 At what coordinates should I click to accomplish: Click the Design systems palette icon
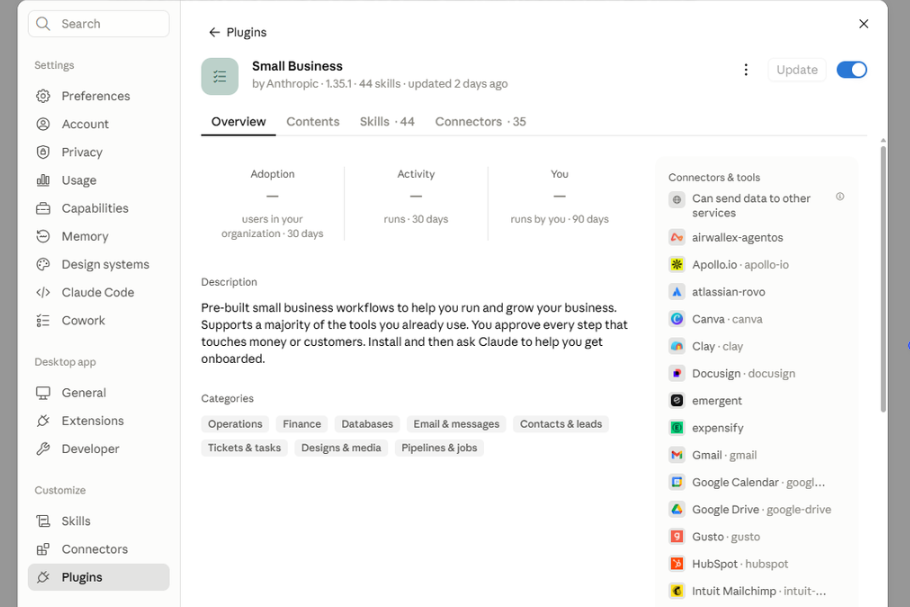(43, 265)
